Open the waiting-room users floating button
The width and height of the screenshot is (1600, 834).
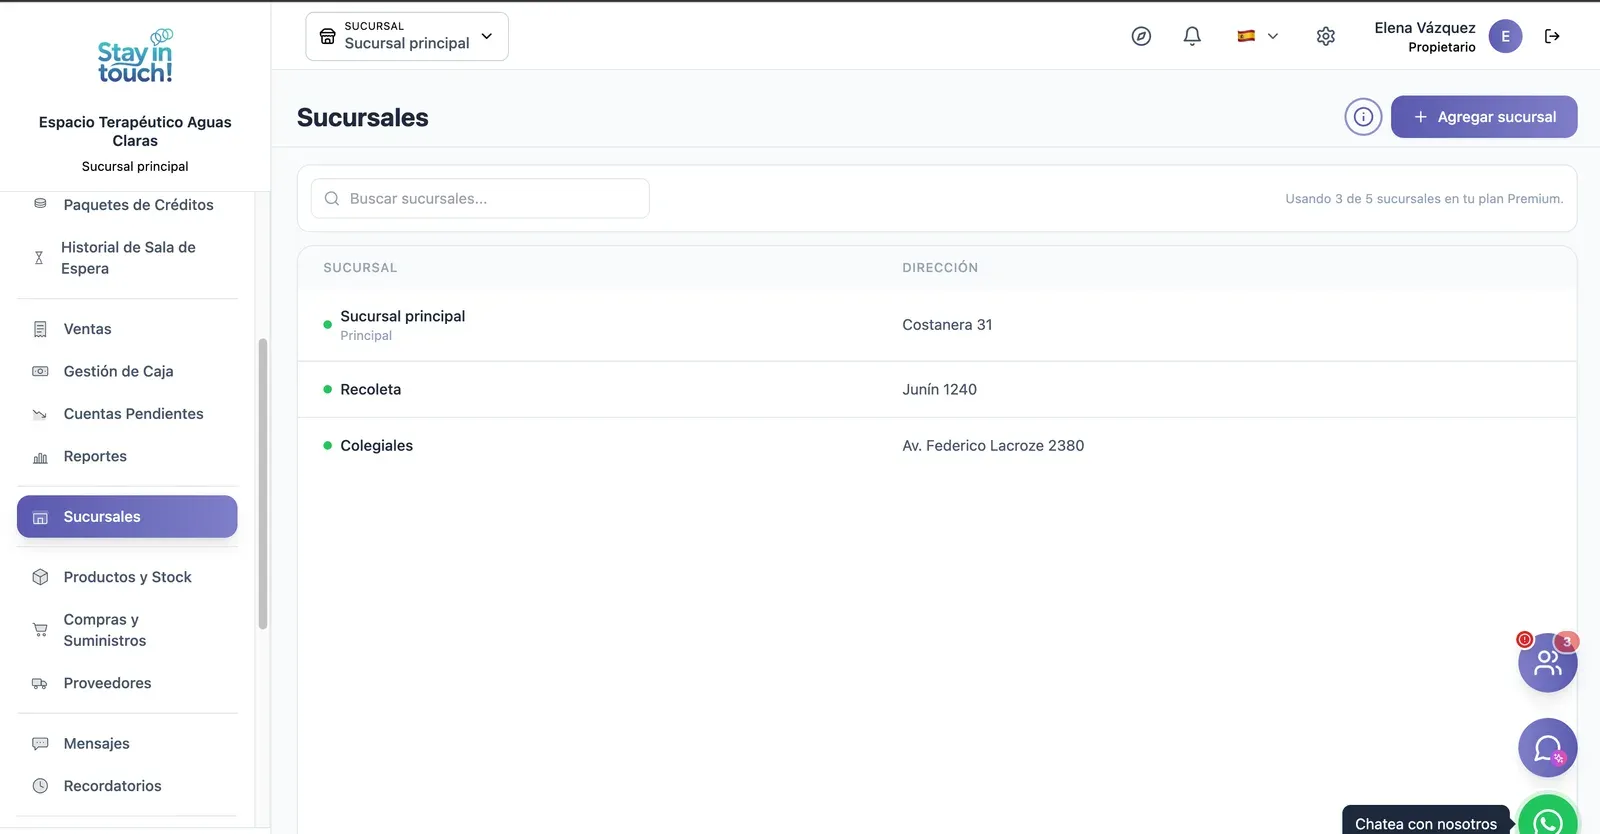pyautogui.click(x=1547, y=662)
